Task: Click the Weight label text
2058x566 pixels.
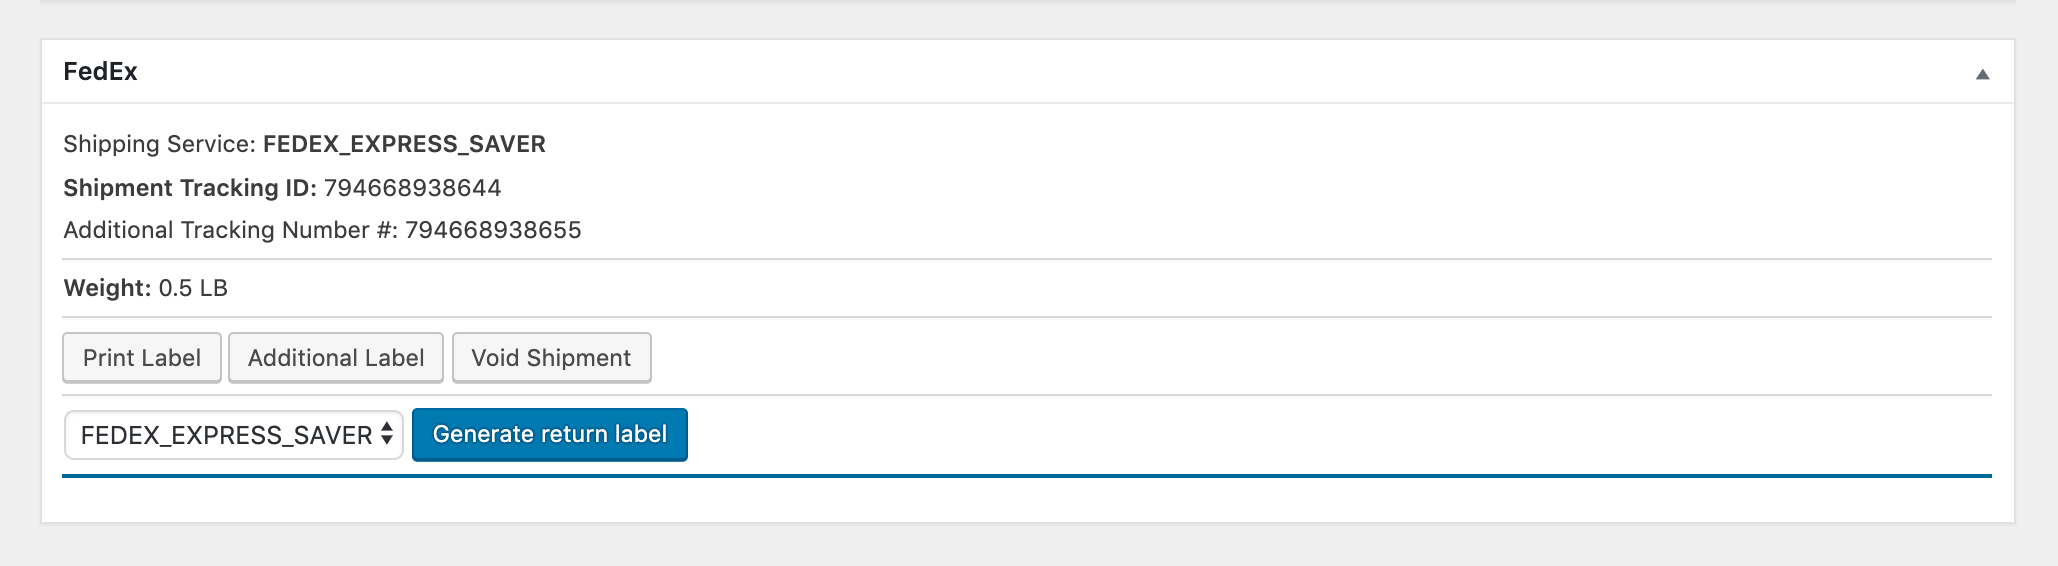Action: [x=107, y=288]
